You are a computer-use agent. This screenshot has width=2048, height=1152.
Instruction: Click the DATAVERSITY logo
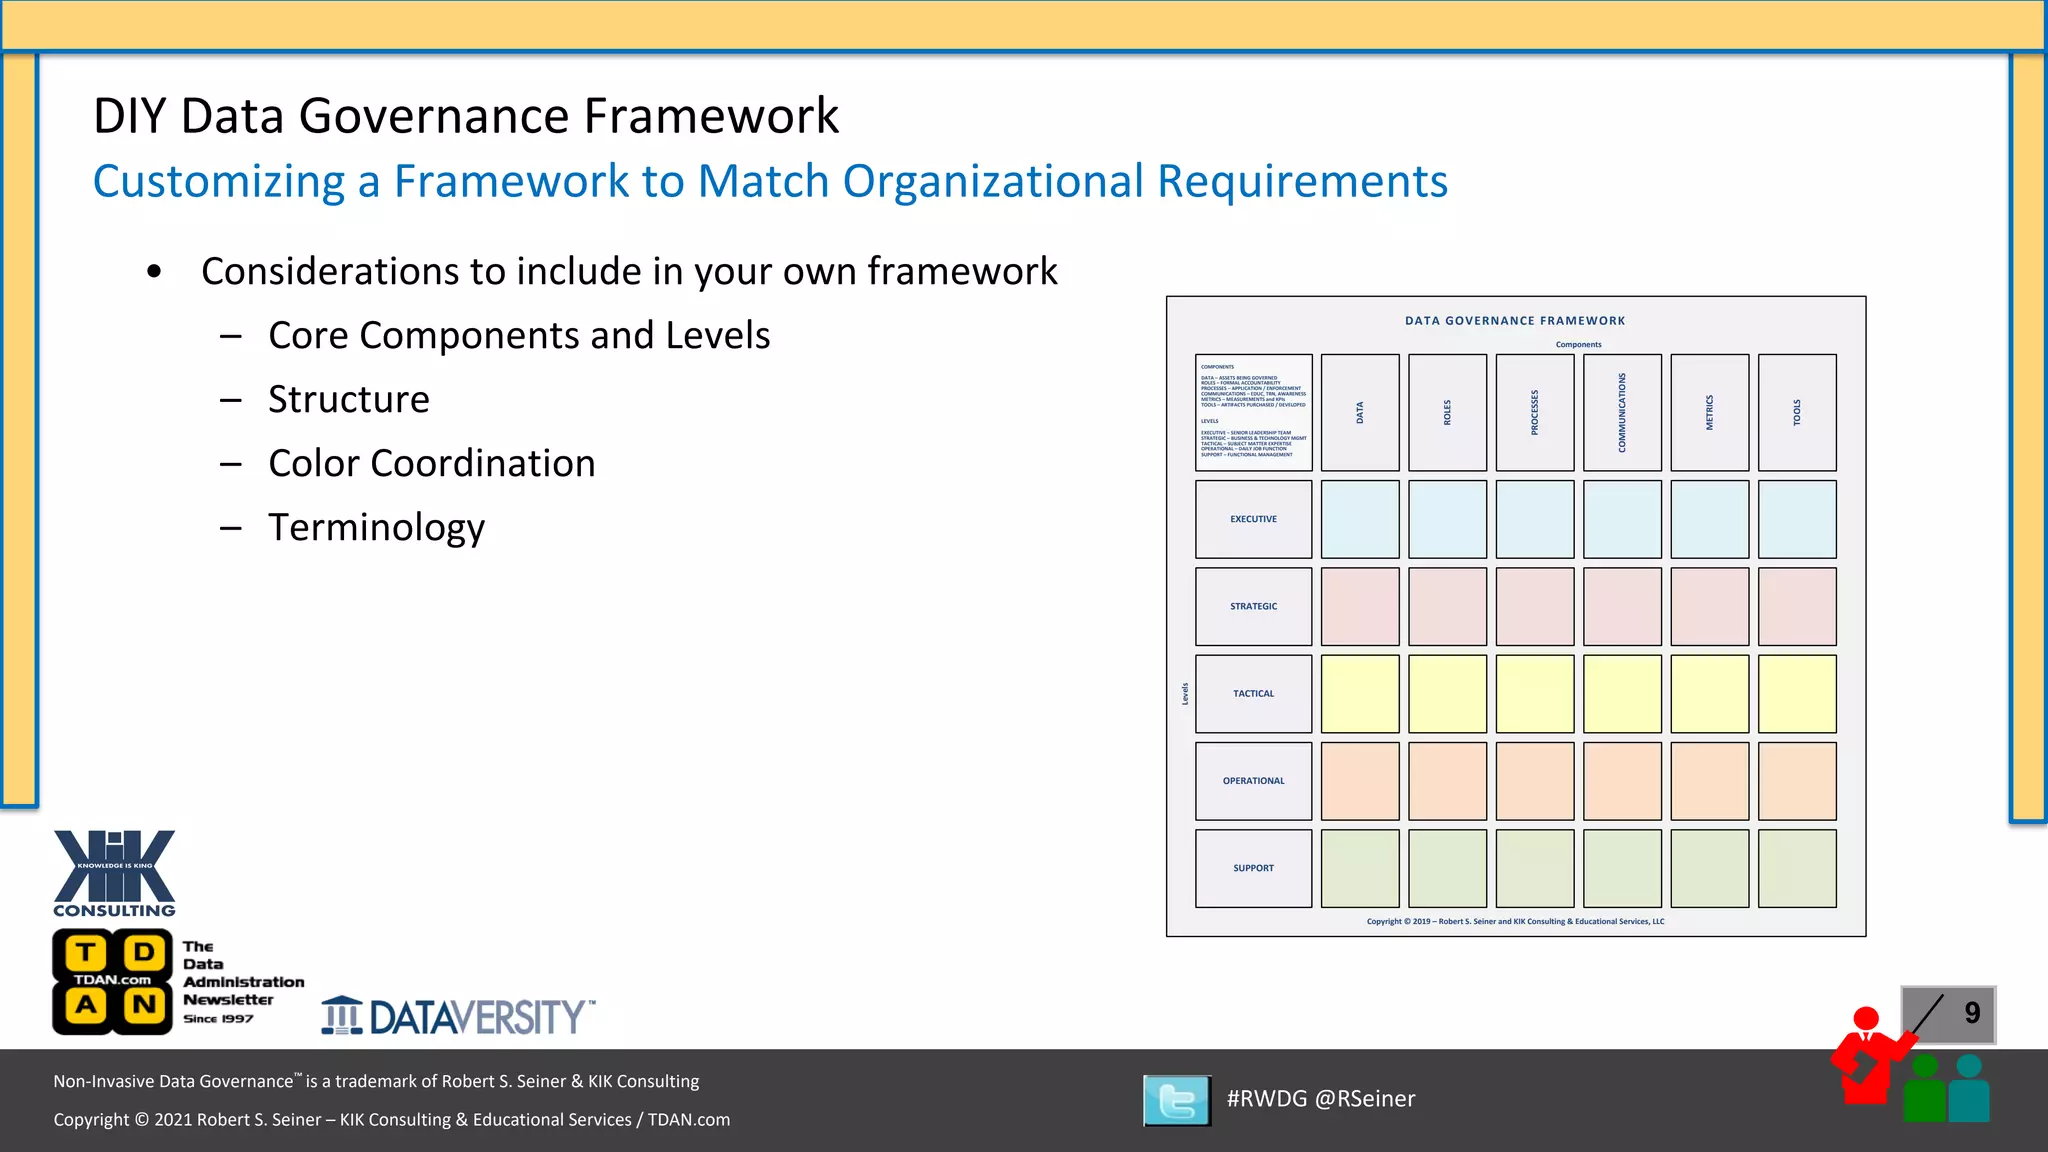click(458, 1016)
